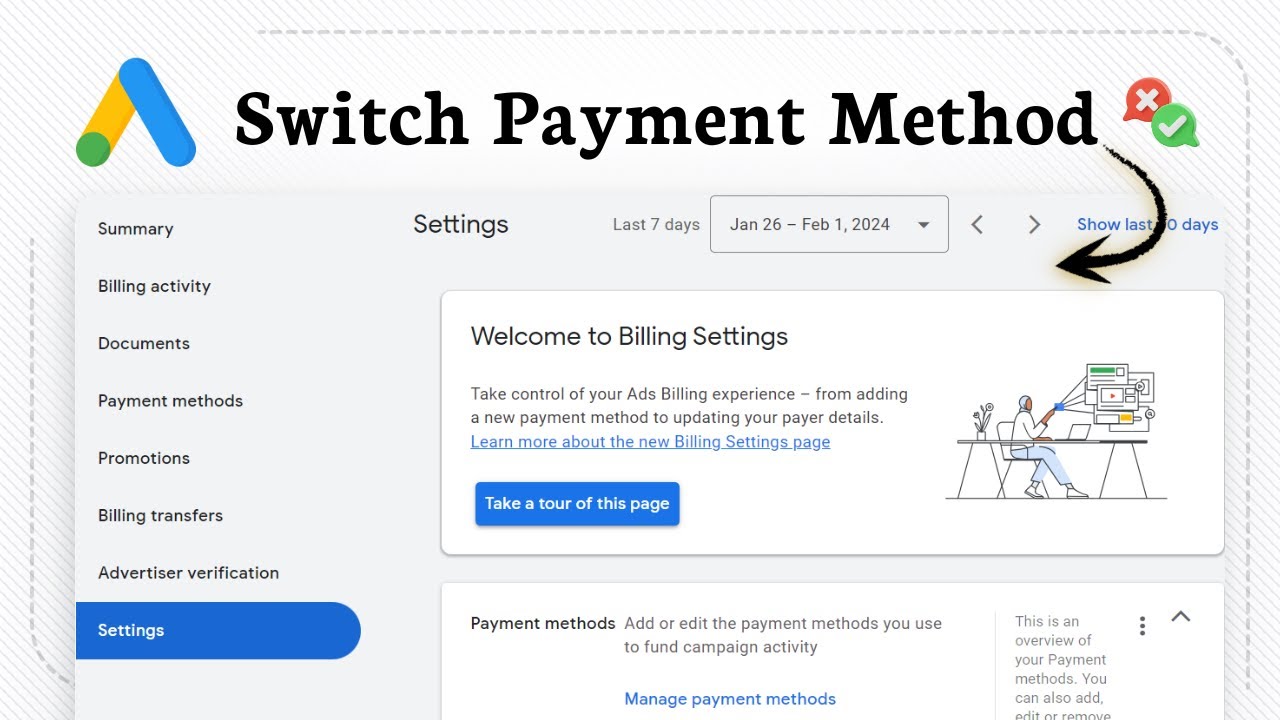The image size is (1280, 720).
Task: Select the highlighted Settings sidebar item
Action: pyautogui.click(x=218, y=630)
